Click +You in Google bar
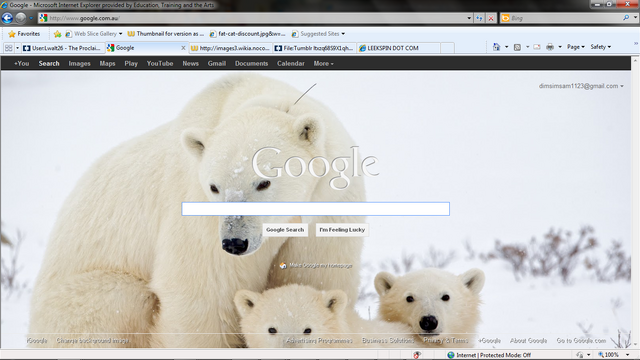The height and width of the screenshot is (360, 640). pyautogui.click(x=22, y=64)
